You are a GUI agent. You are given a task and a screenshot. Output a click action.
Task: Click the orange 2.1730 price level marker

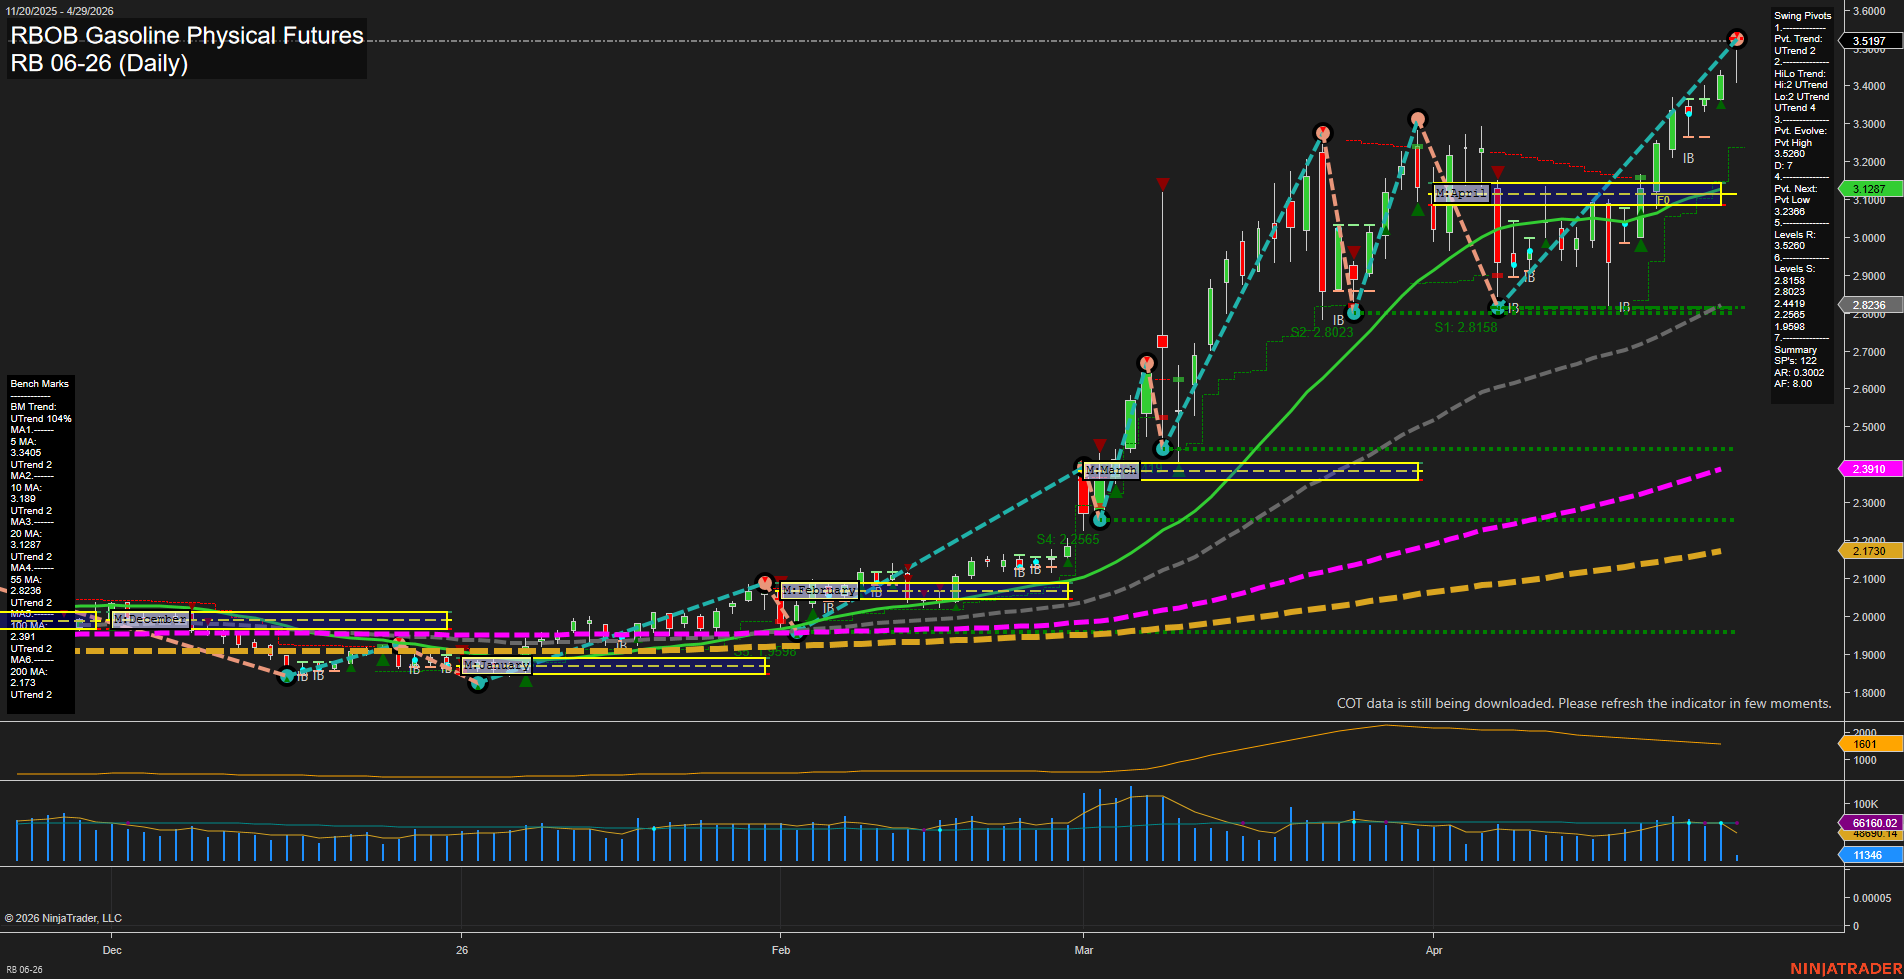point(1867,551)
